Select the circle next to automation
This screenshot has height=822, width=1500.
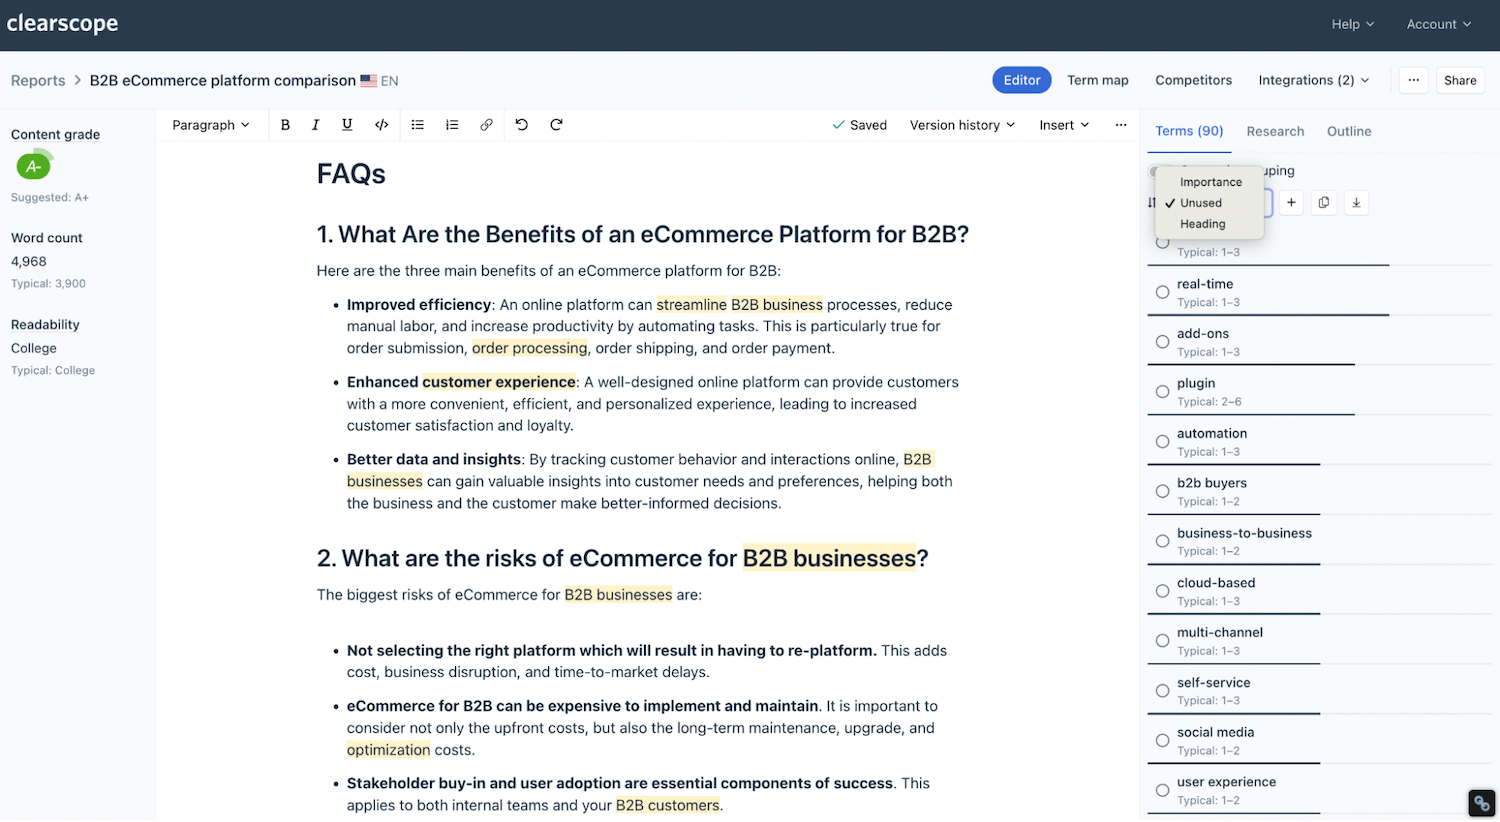(x=1162, y=442)
